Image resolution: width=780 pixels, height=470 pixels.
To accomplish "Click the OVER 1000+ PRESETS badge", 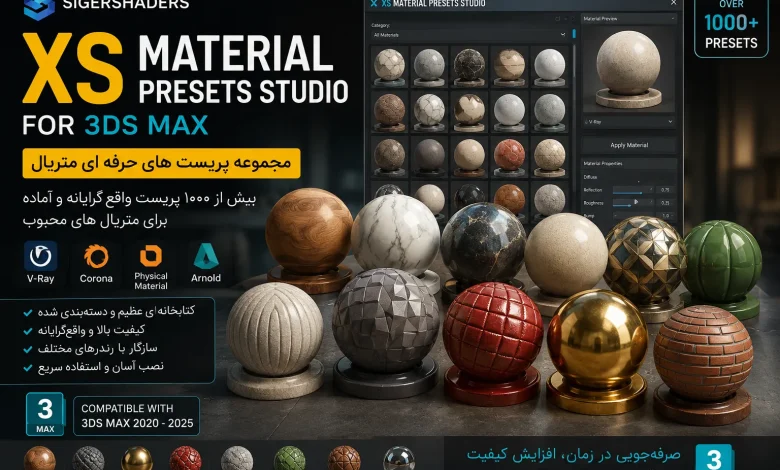I will (x=731, y=26).
